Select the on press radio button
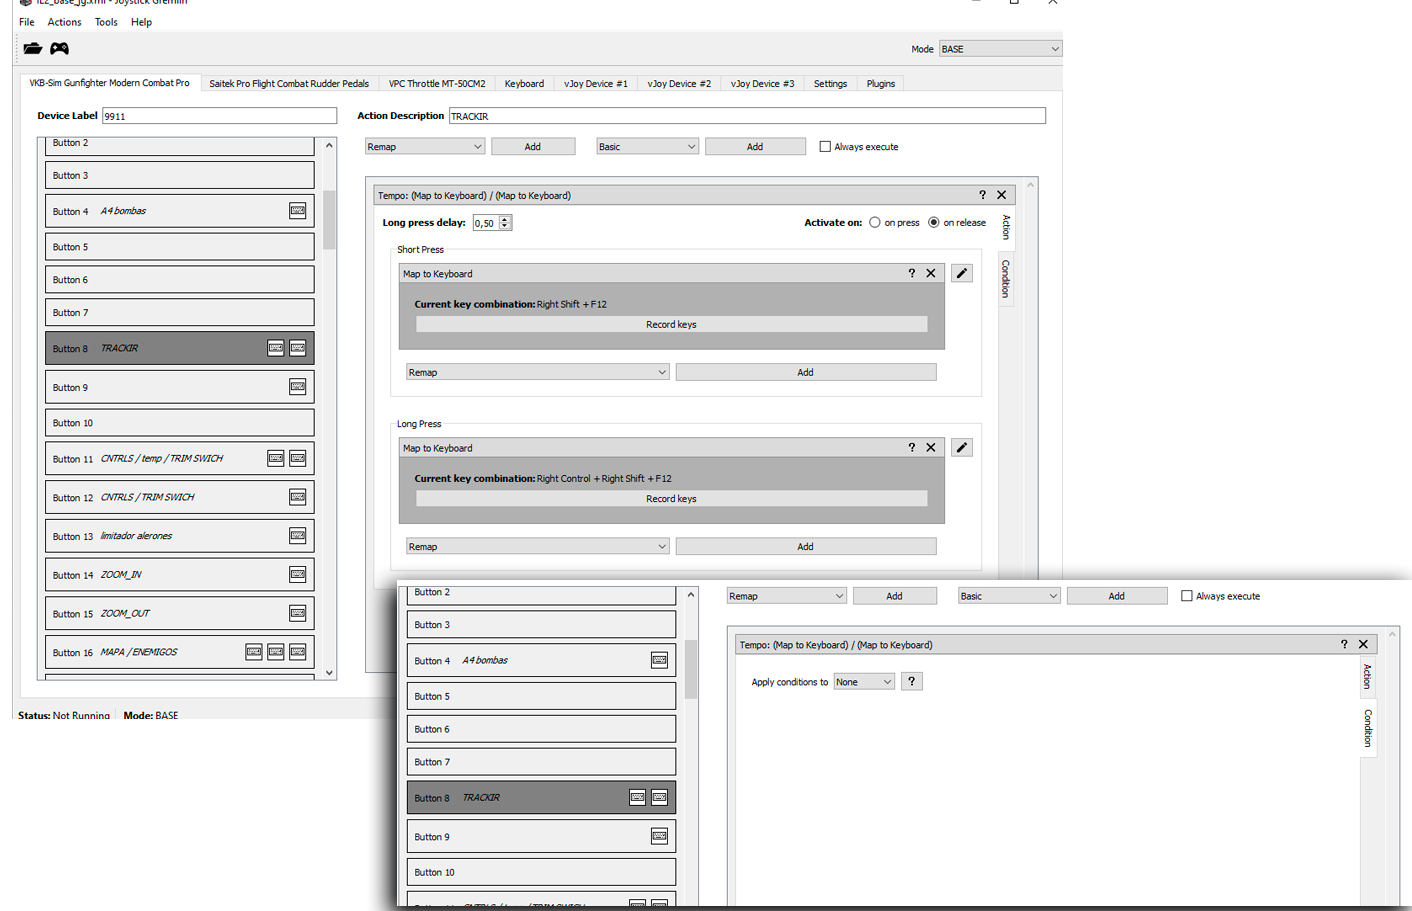Image resolution: width=1412 pixels, height=911 pixels. (x=875, y=223)
